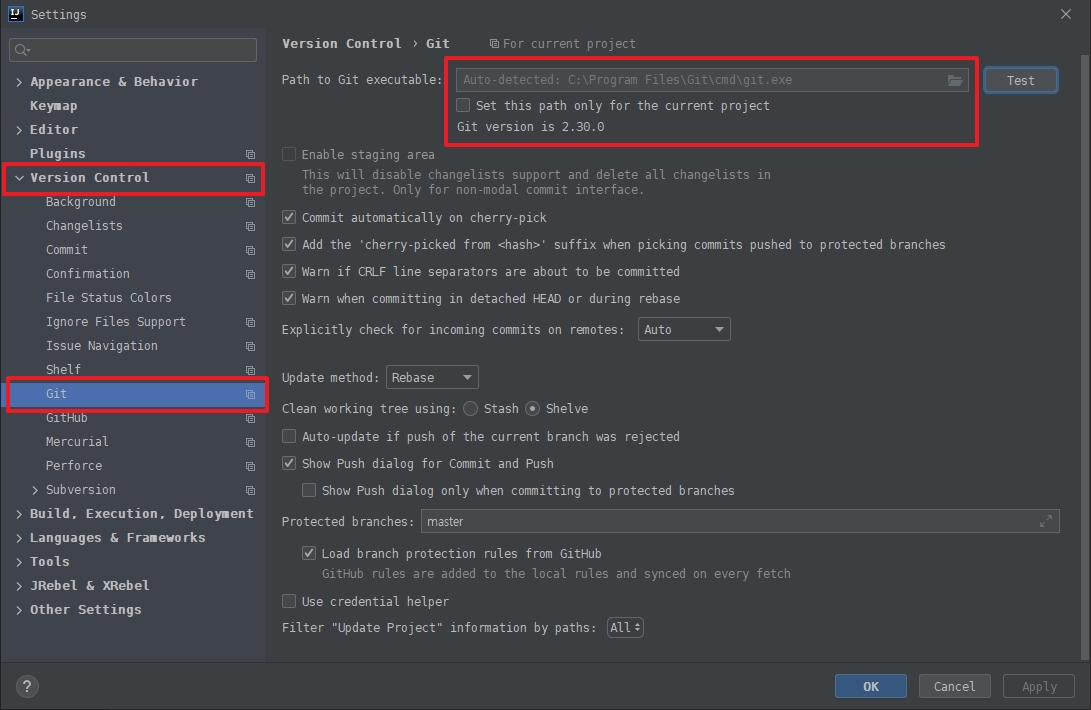This screenshot has height=710, width=1091.
Task: Open the GitHub settings page
Action: point(67,418)
